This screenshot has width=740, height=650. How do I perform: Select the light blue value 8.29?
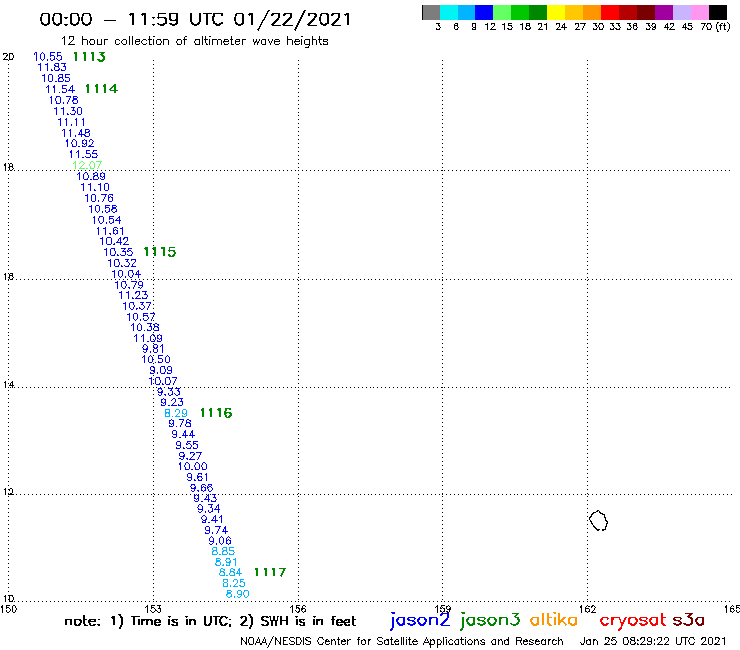176,414
